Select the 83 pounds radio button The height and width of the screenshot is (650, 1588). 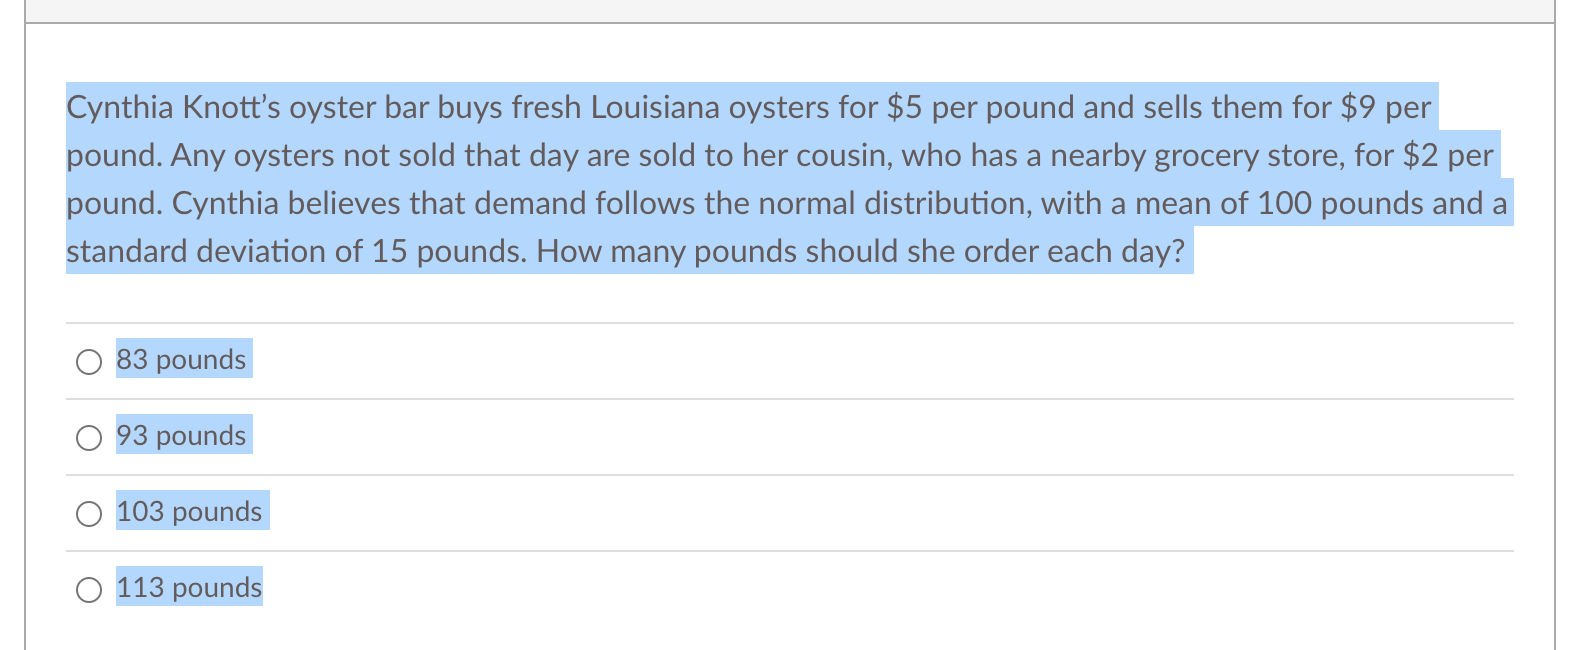(x=89, y=361)
